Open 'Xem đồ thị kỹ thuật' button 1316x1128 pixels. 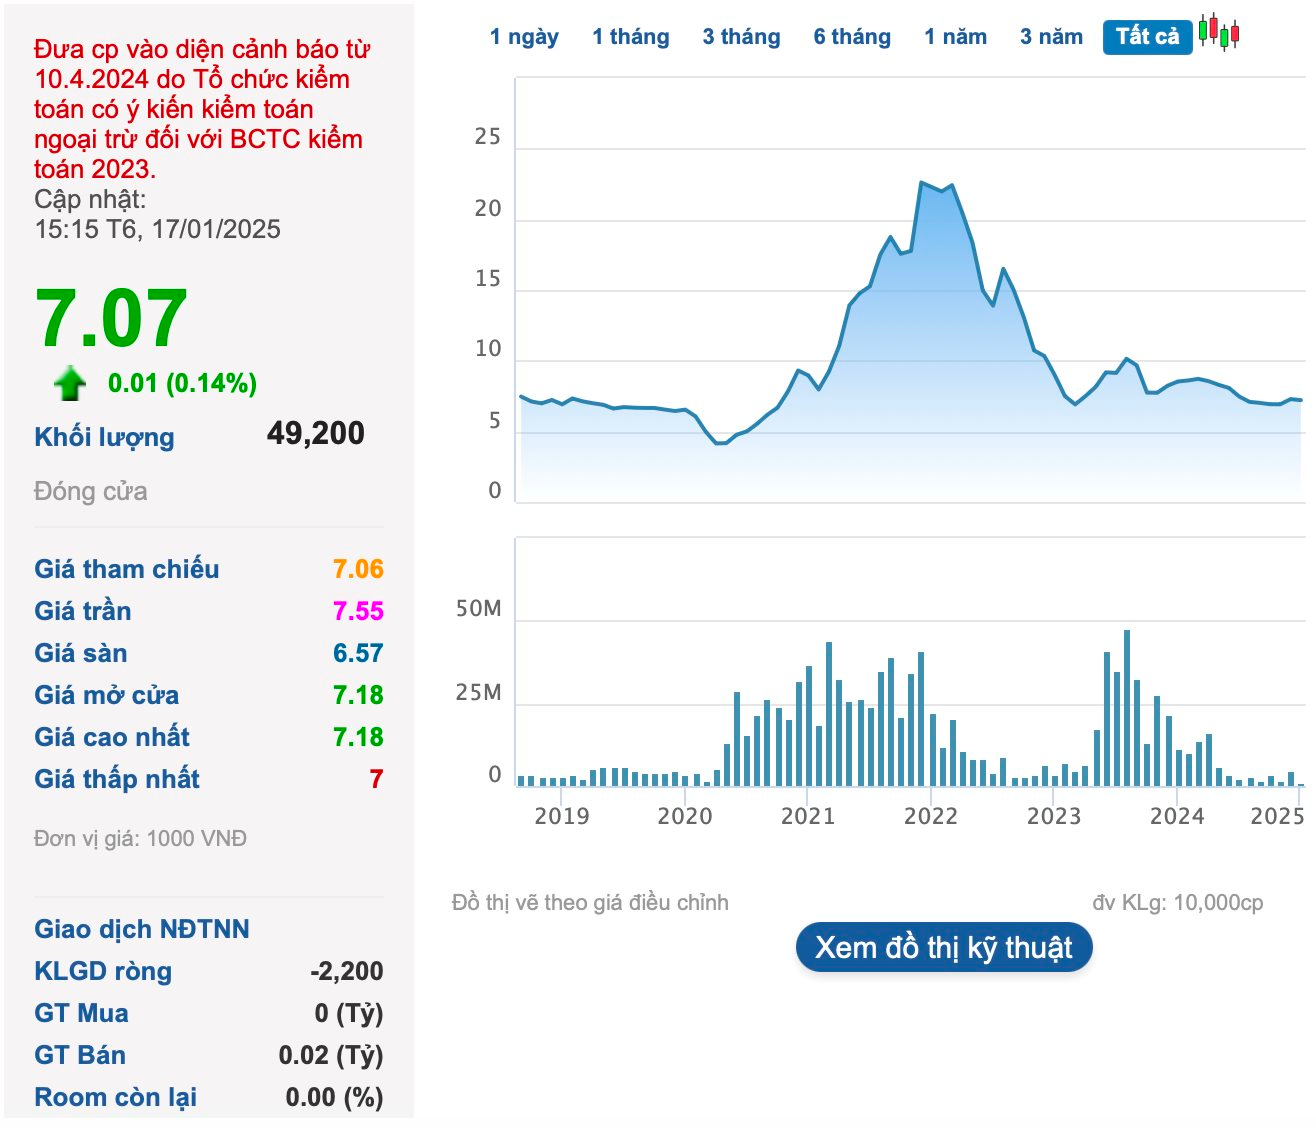944,947
